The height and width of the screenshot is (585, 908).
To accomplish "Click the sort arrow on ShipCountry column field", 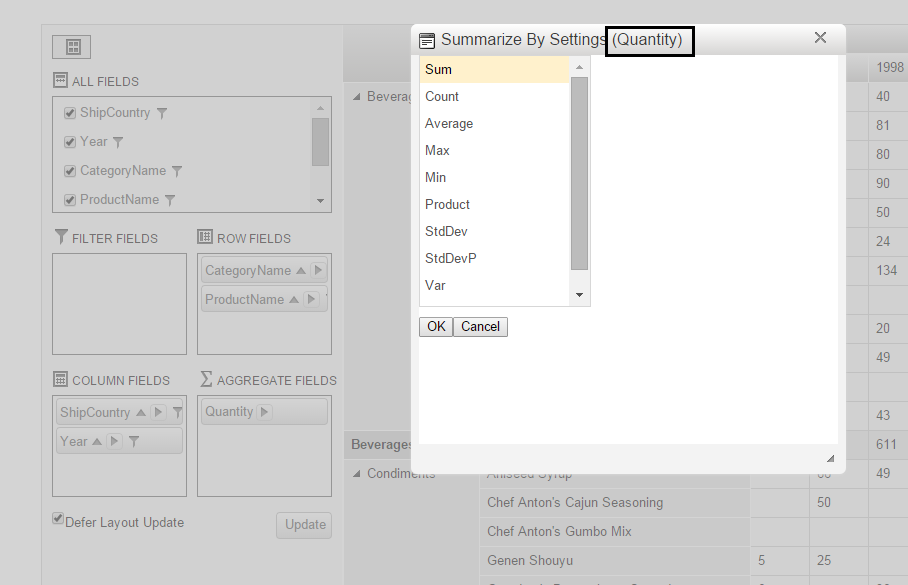I will (x=141, y=413).
